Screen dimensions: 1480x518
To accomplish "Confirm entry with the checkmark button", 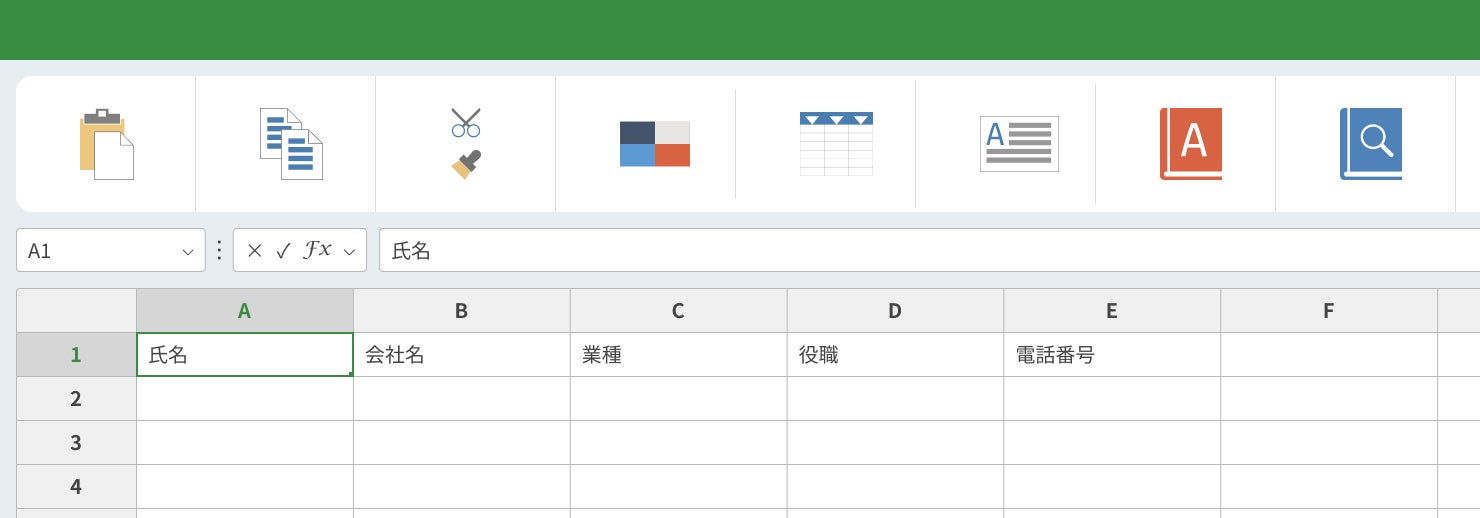I will click(x=283, y=251).
